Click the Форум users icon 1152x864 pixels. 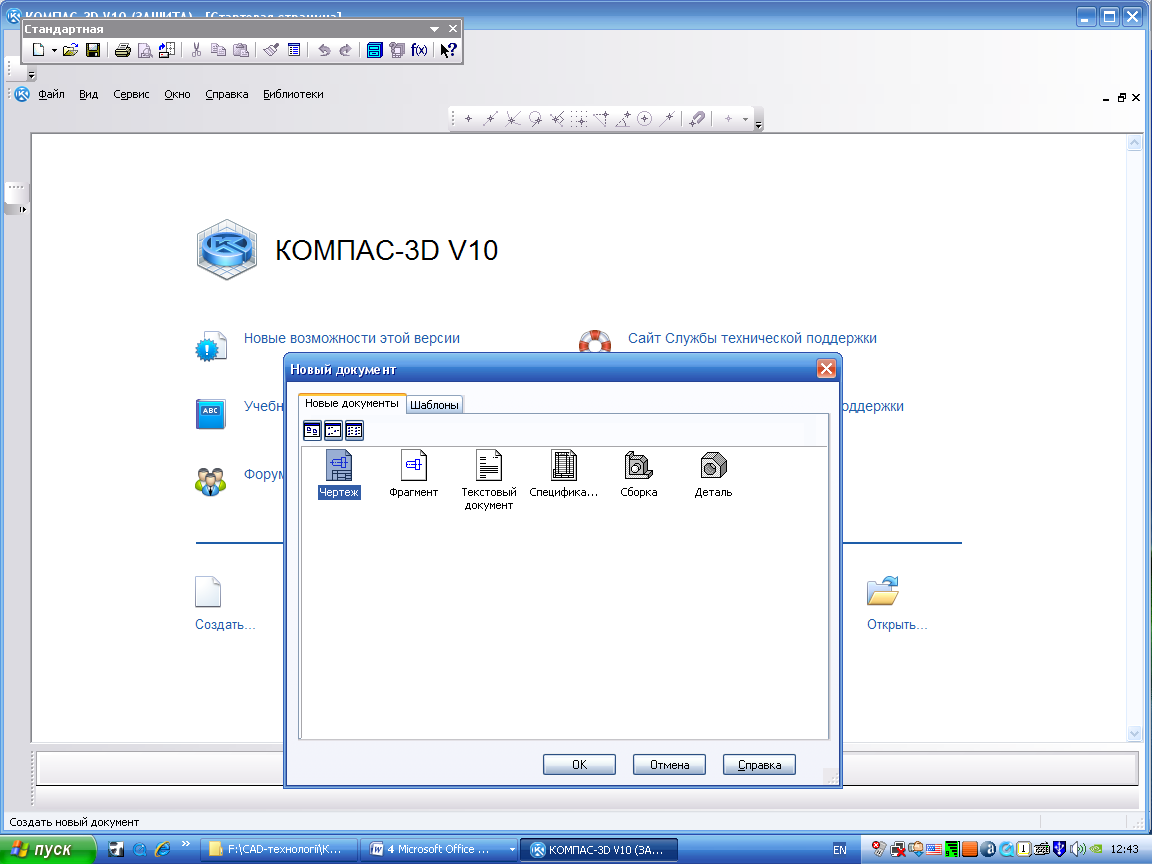(211, 481)
